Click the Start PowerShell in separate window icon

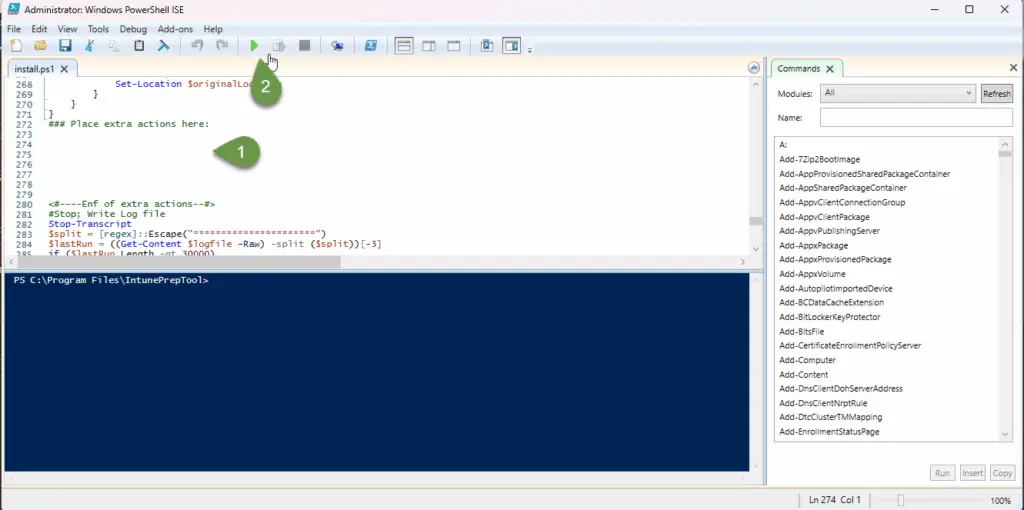click(370, 46)
